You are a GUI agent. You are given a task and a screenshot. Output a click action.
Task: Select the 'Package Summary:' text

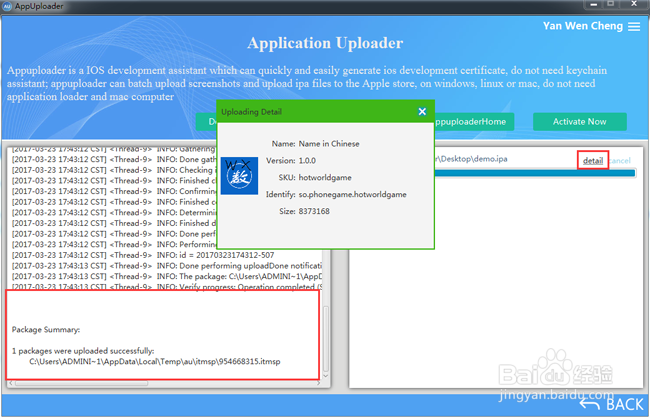pos(46,330)
